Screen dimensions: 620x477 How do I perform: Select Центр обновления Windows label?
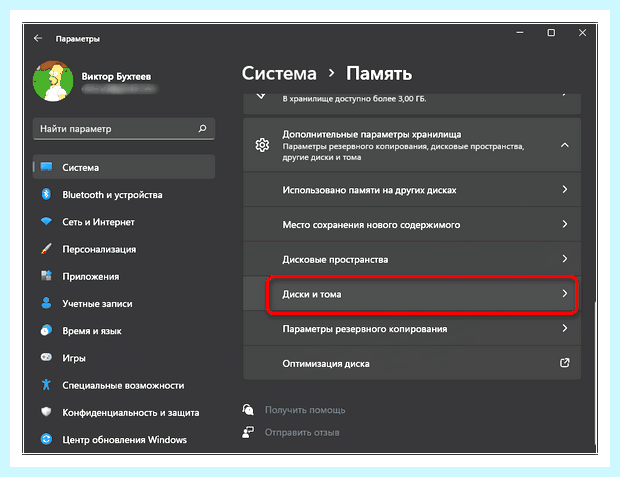124,440
